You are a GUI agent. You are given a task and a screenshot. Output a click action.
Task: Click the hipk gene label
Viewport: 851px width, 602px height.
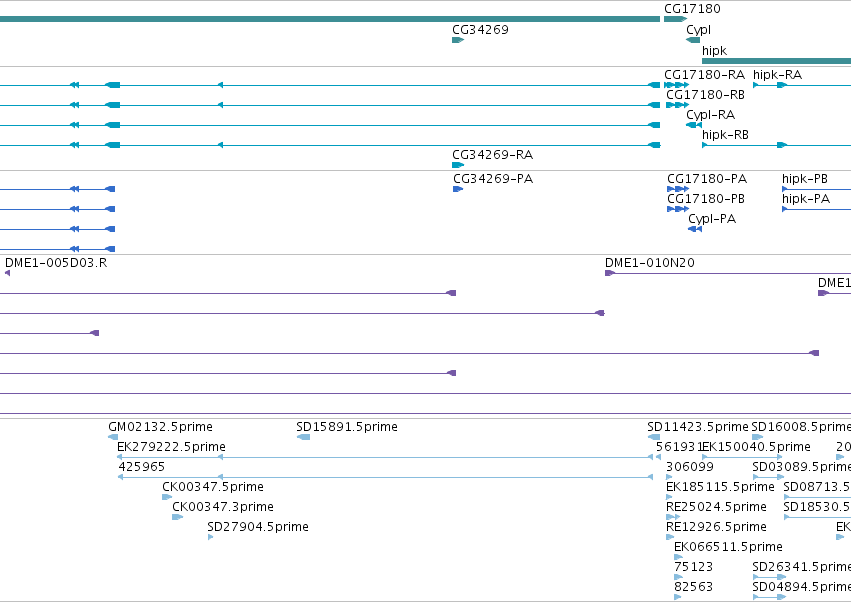point(714,51)
